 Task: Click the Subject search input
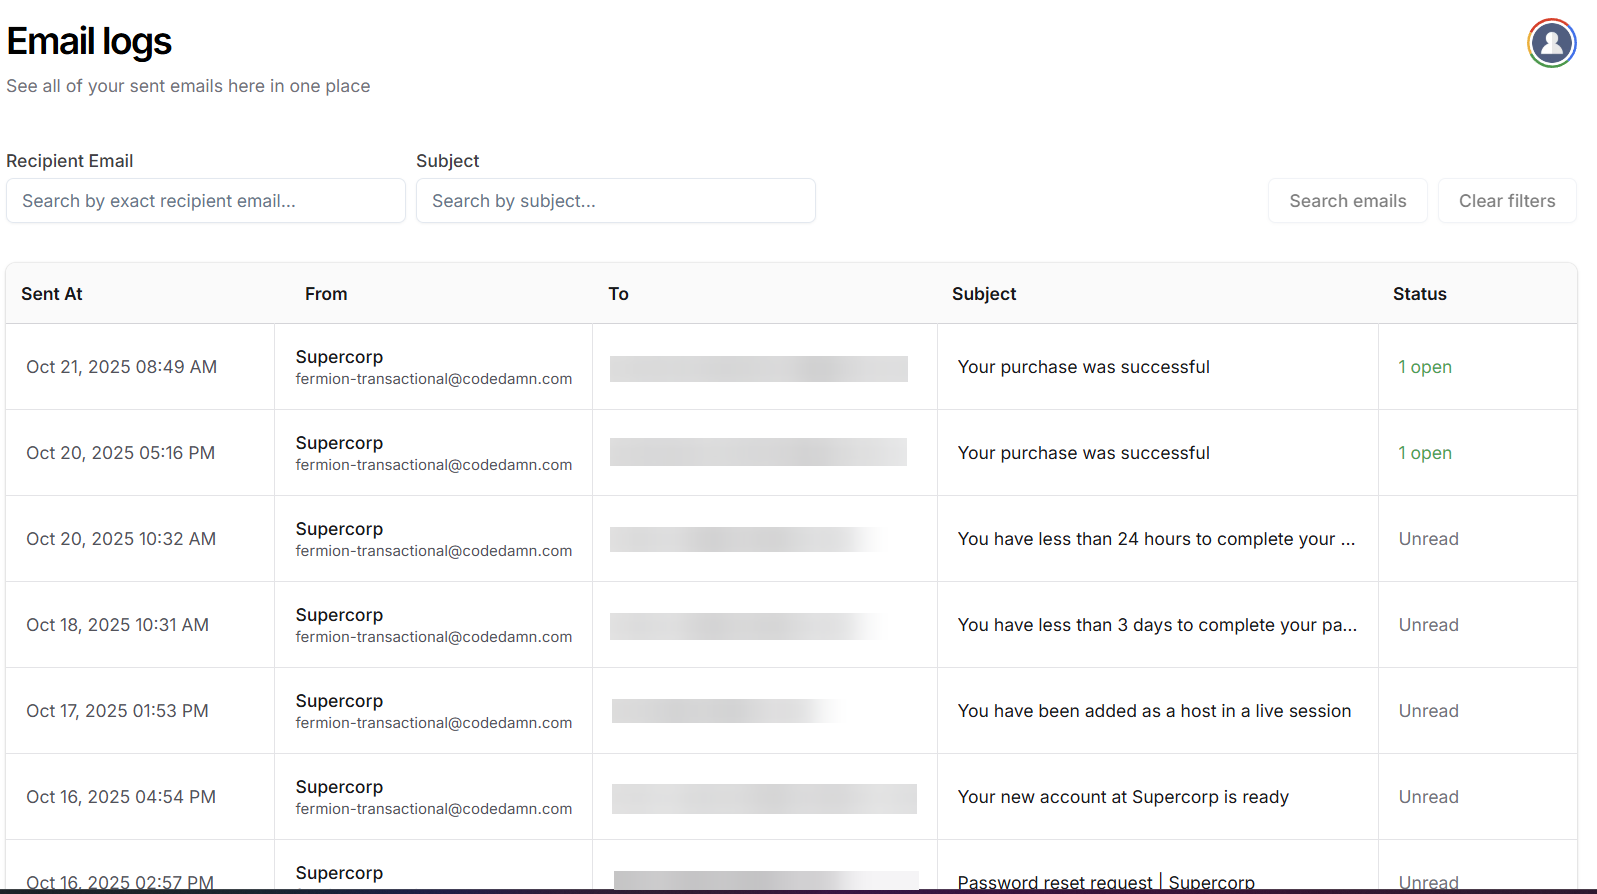615,201
